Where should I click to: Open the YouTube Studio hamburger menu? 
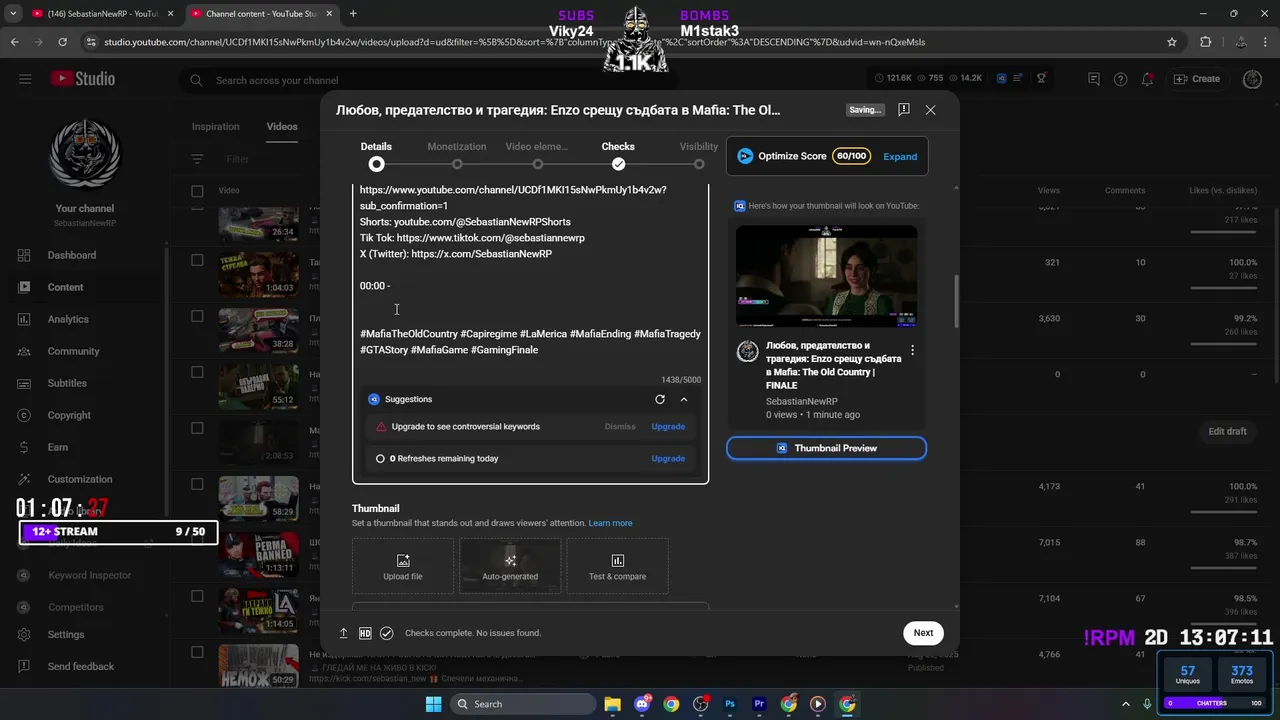point(25,79)
